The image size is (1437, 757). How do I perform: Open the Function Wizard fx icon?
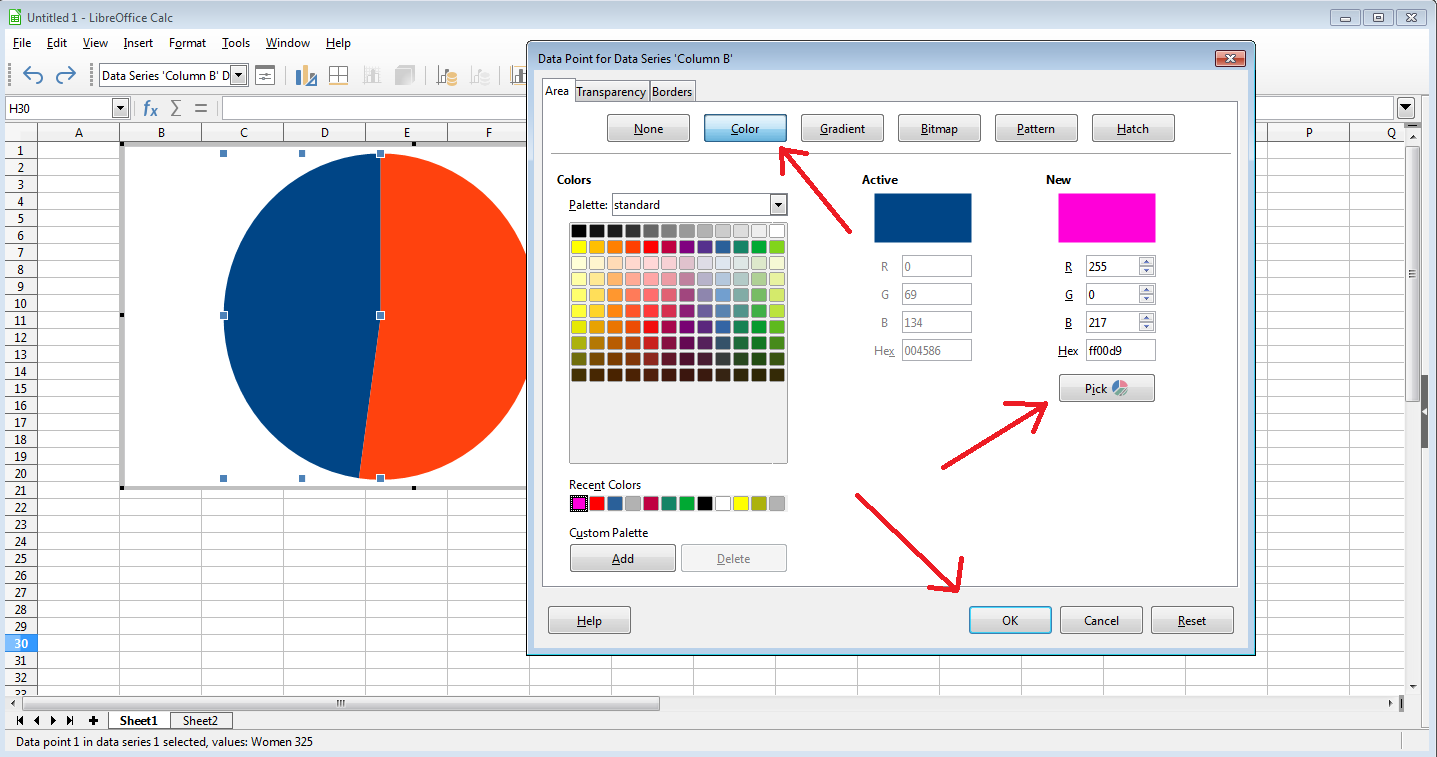click(150, 108)
